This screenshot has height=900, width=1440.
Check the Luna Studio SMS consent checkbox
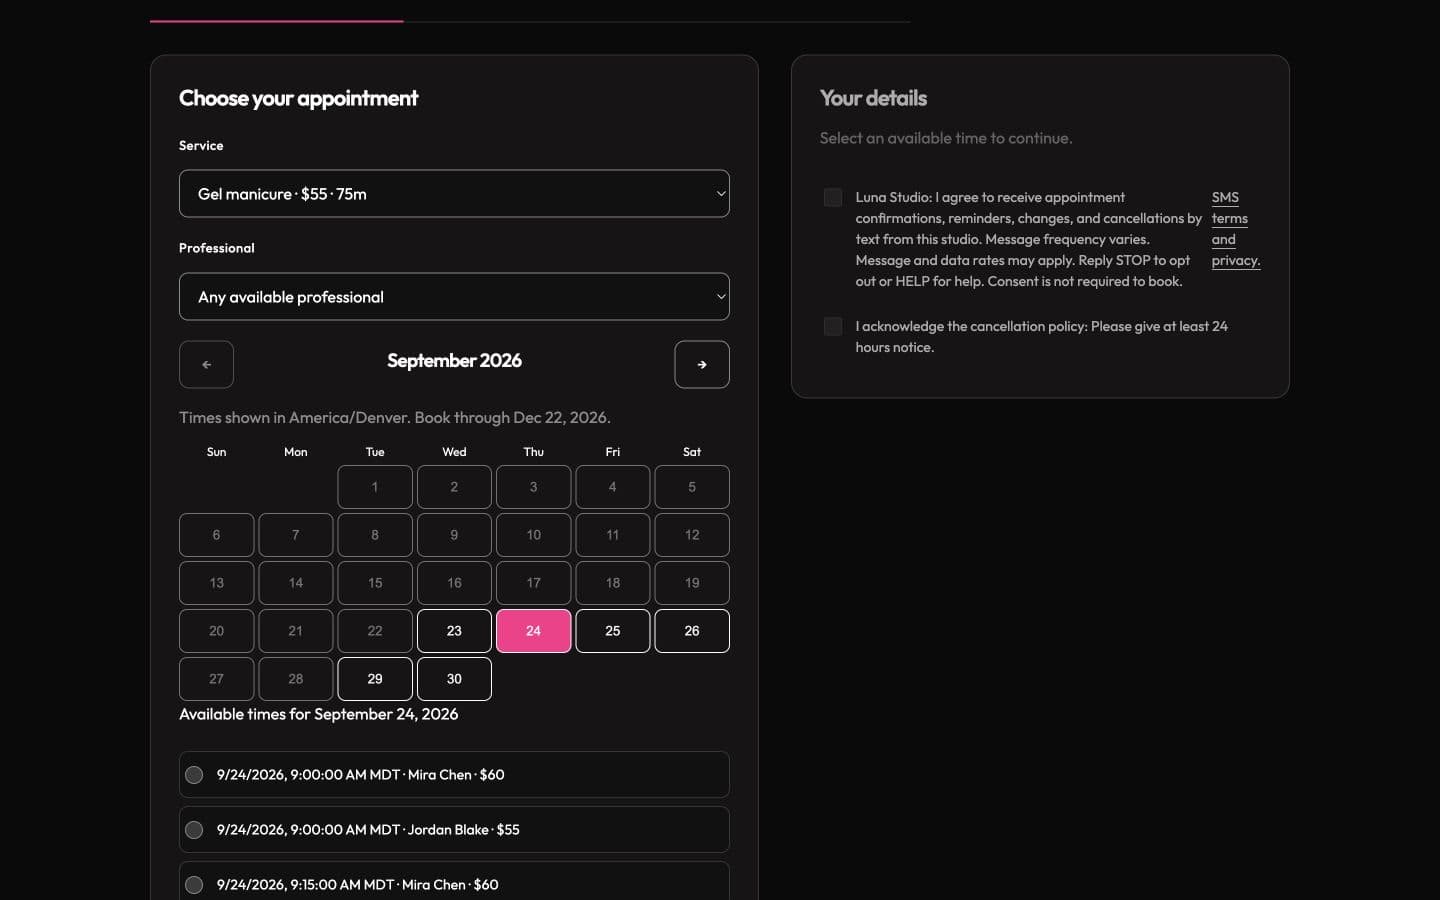[x=833, y=197]
